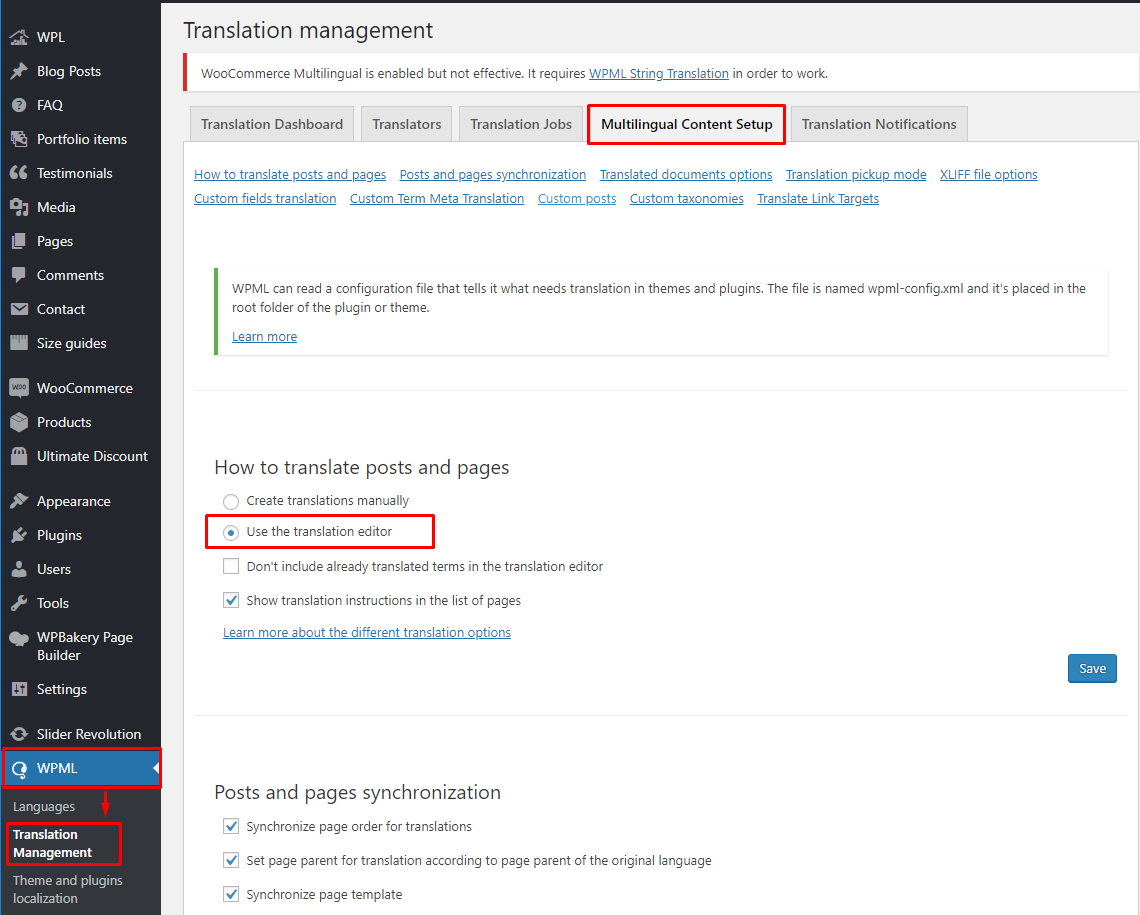Click the WPML menu collapse arrow
This screenshot has height=915, width=1140.
point(156,768)
